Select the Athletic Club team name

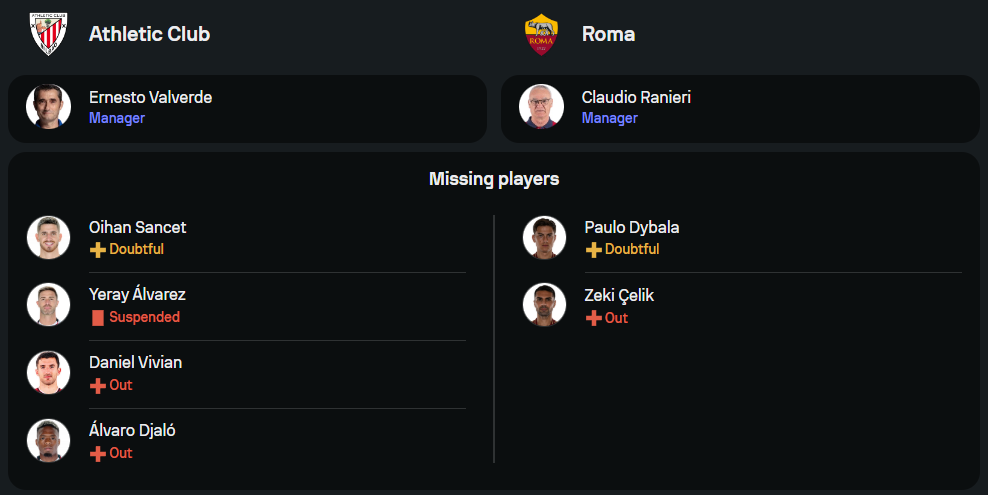149,34
